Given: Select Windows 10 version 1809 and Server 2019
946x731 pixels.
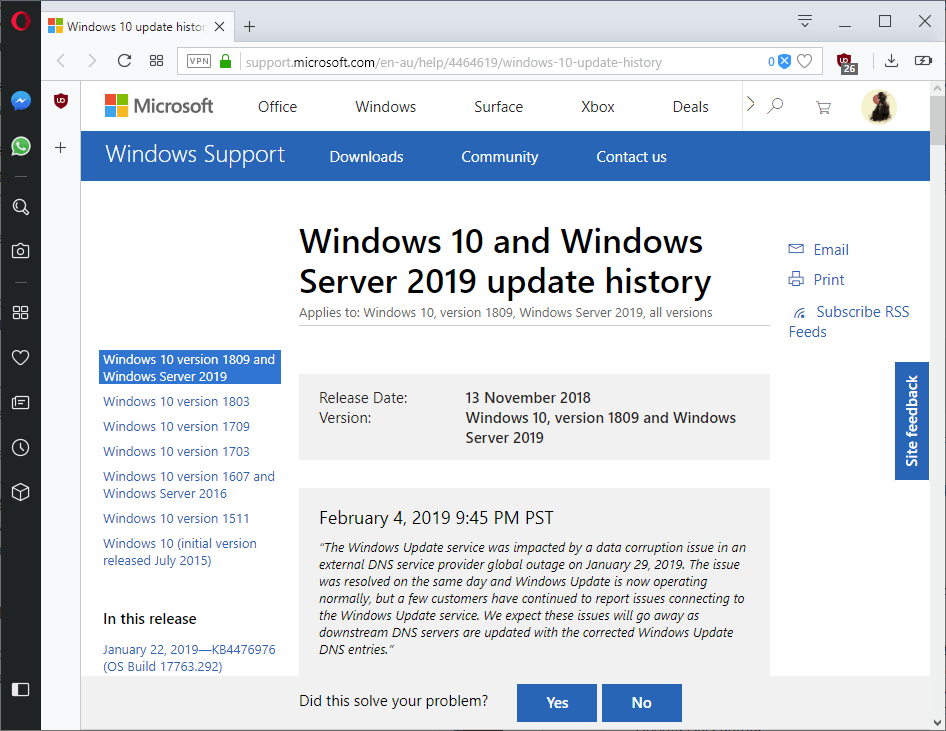Looking at the screenshot, I should point(189,367).
